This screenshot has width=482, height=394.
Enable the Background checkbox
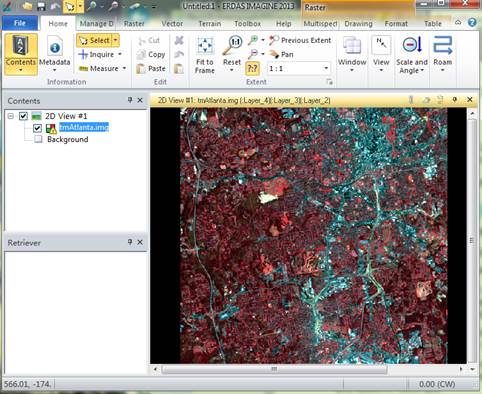[38, 139]
